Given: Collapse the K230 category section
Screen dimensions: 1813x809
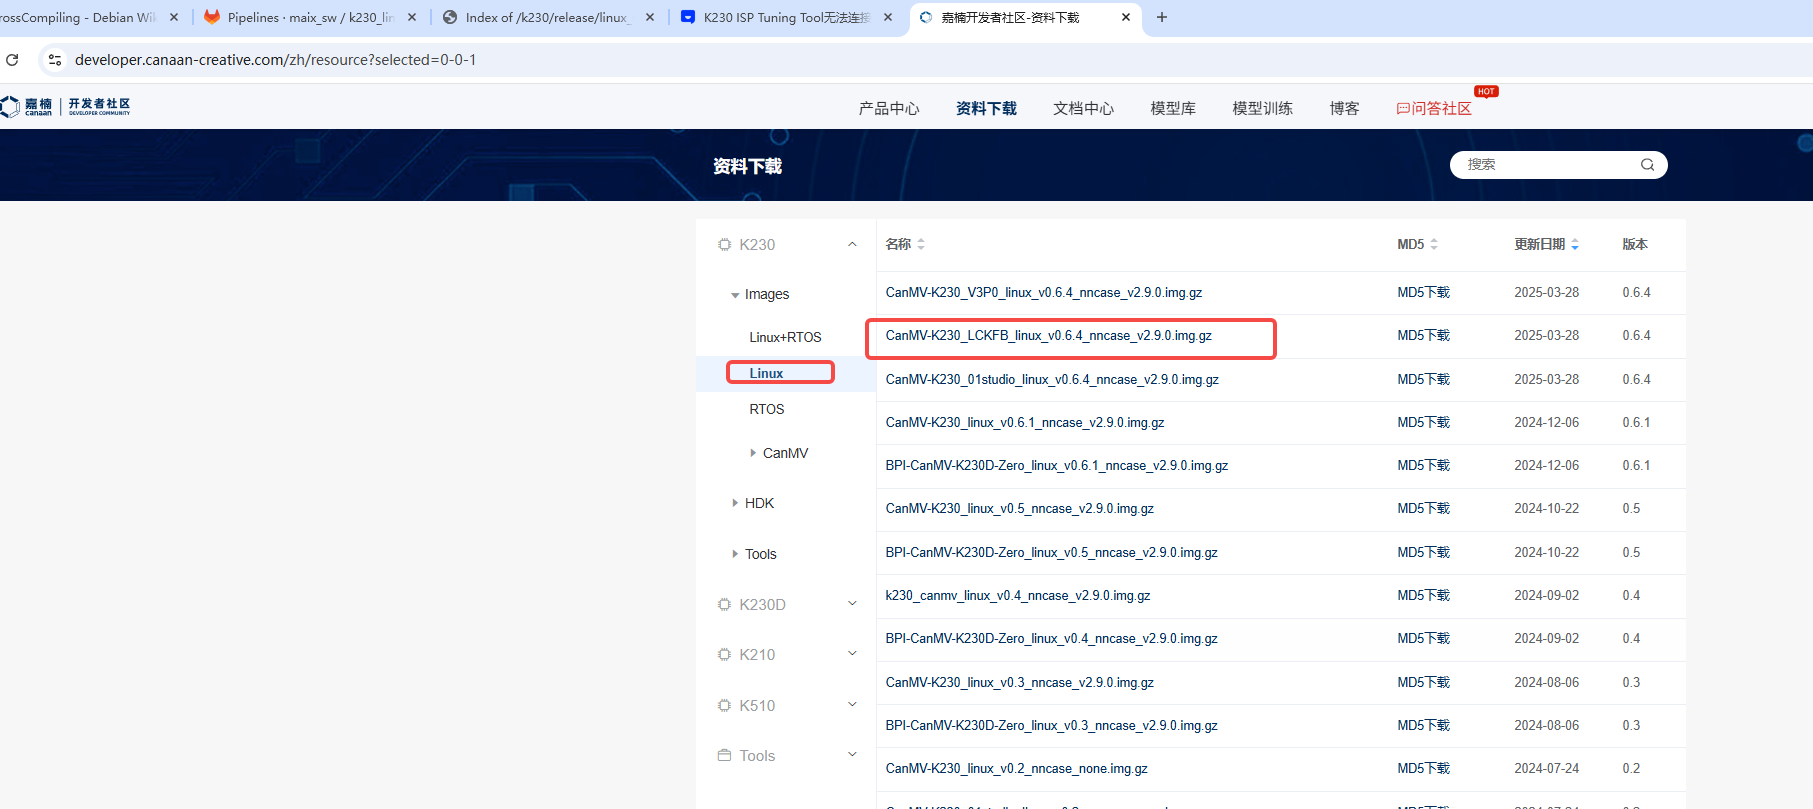Looking at the screenshot, I should click(852, 244).
